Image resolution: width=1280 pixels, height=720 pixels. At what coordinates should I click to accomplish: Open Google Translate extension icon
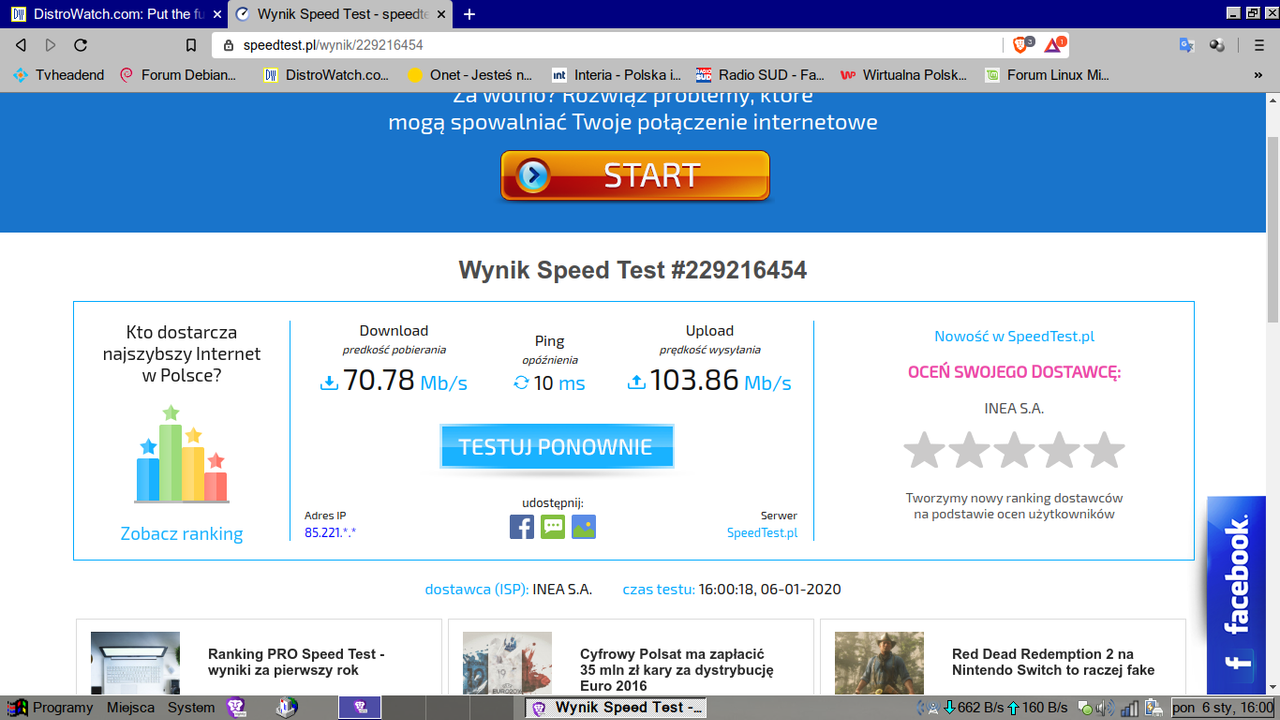click(x=1187, y=45)
